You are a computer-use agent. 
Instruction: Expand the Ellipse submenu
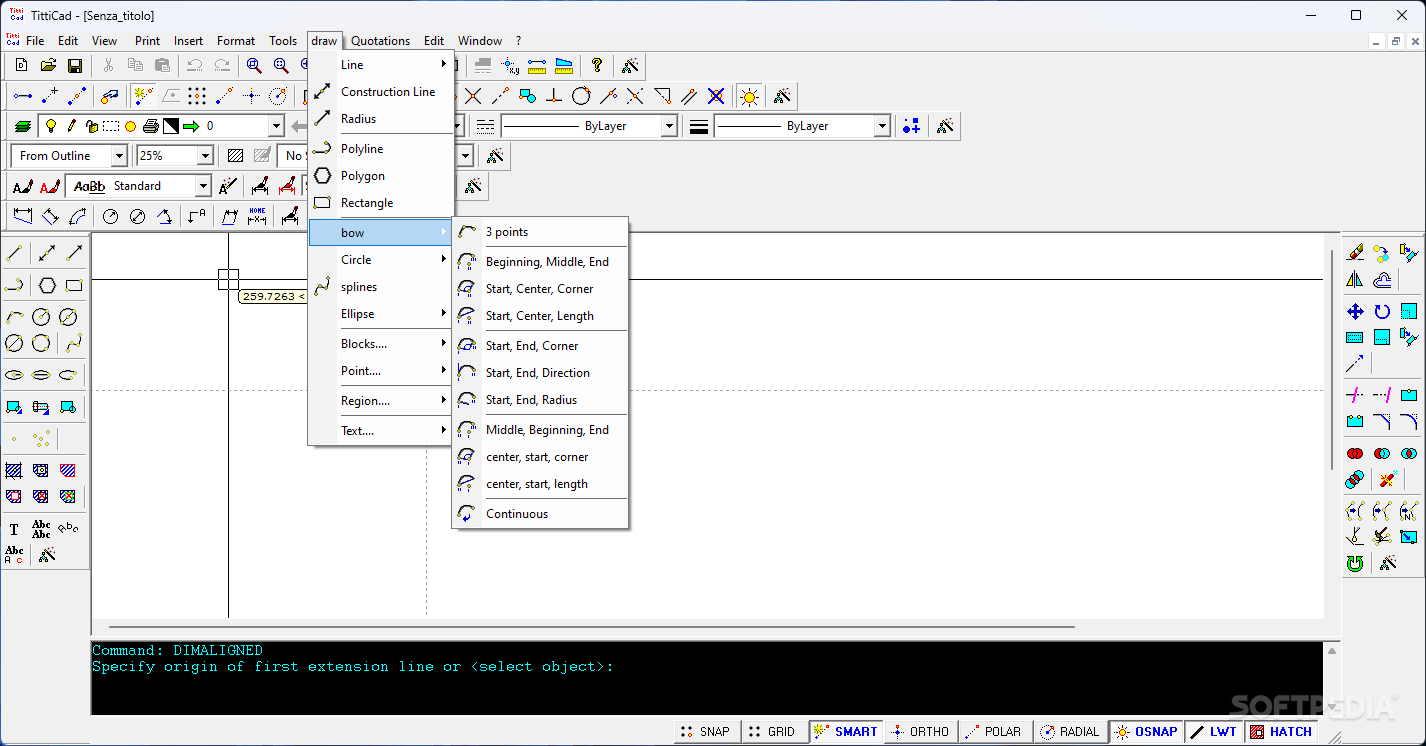[x=381, y=314]
